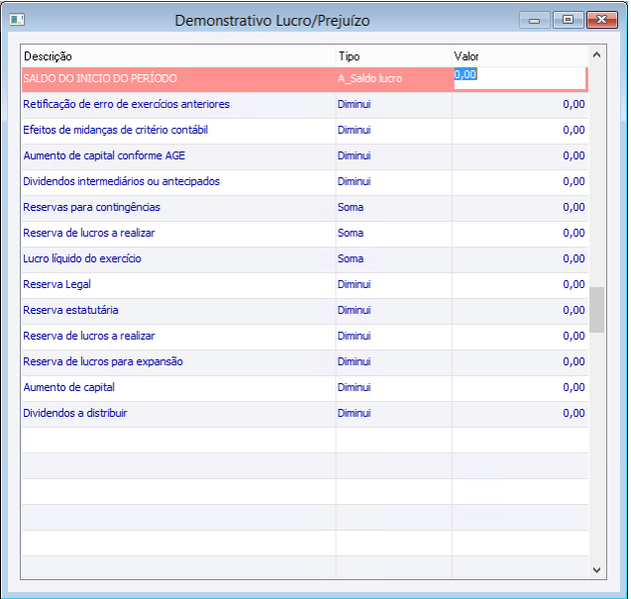The width and height of the screenshot is (631, 599).
Task: Select the vertical scrollbar thumb
Action: click(x=597, y=310)
